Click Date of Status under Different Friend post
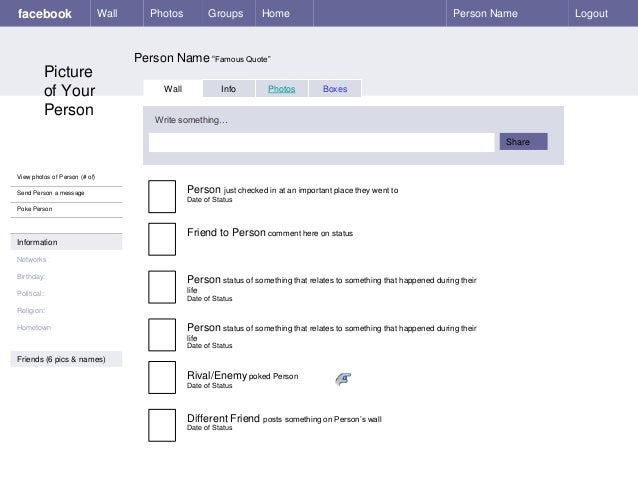 [210, 428]
